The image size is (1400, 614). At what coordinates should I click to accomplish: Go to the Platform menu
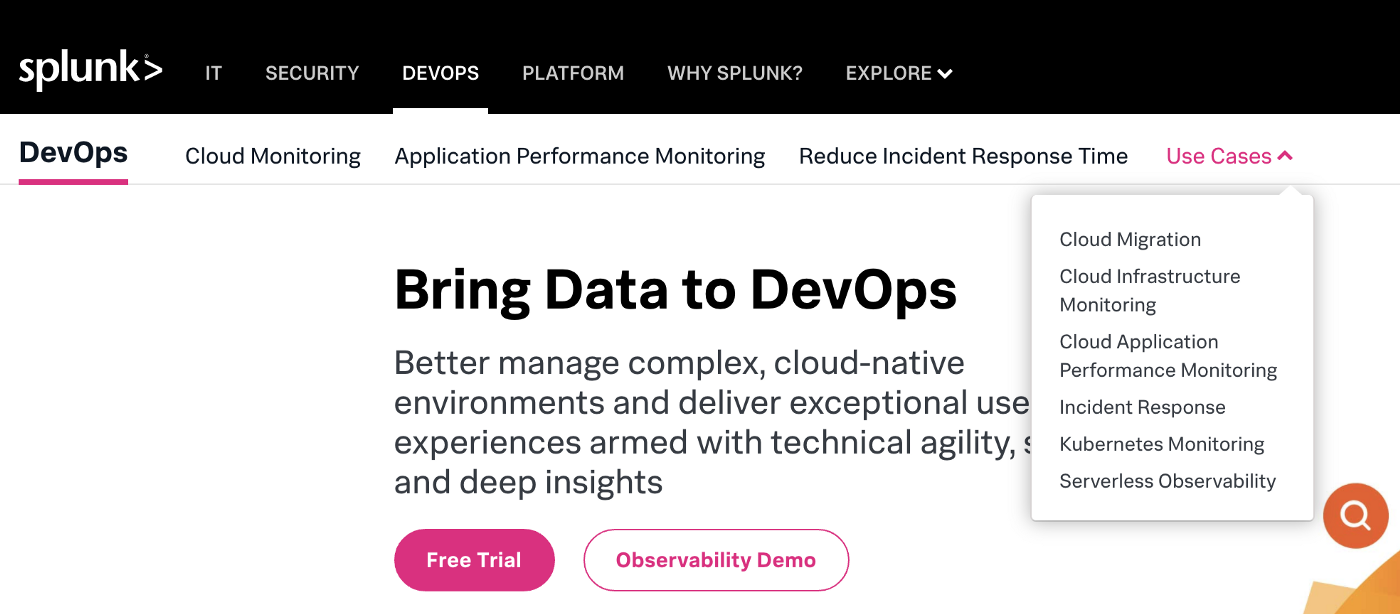[573, 73]
